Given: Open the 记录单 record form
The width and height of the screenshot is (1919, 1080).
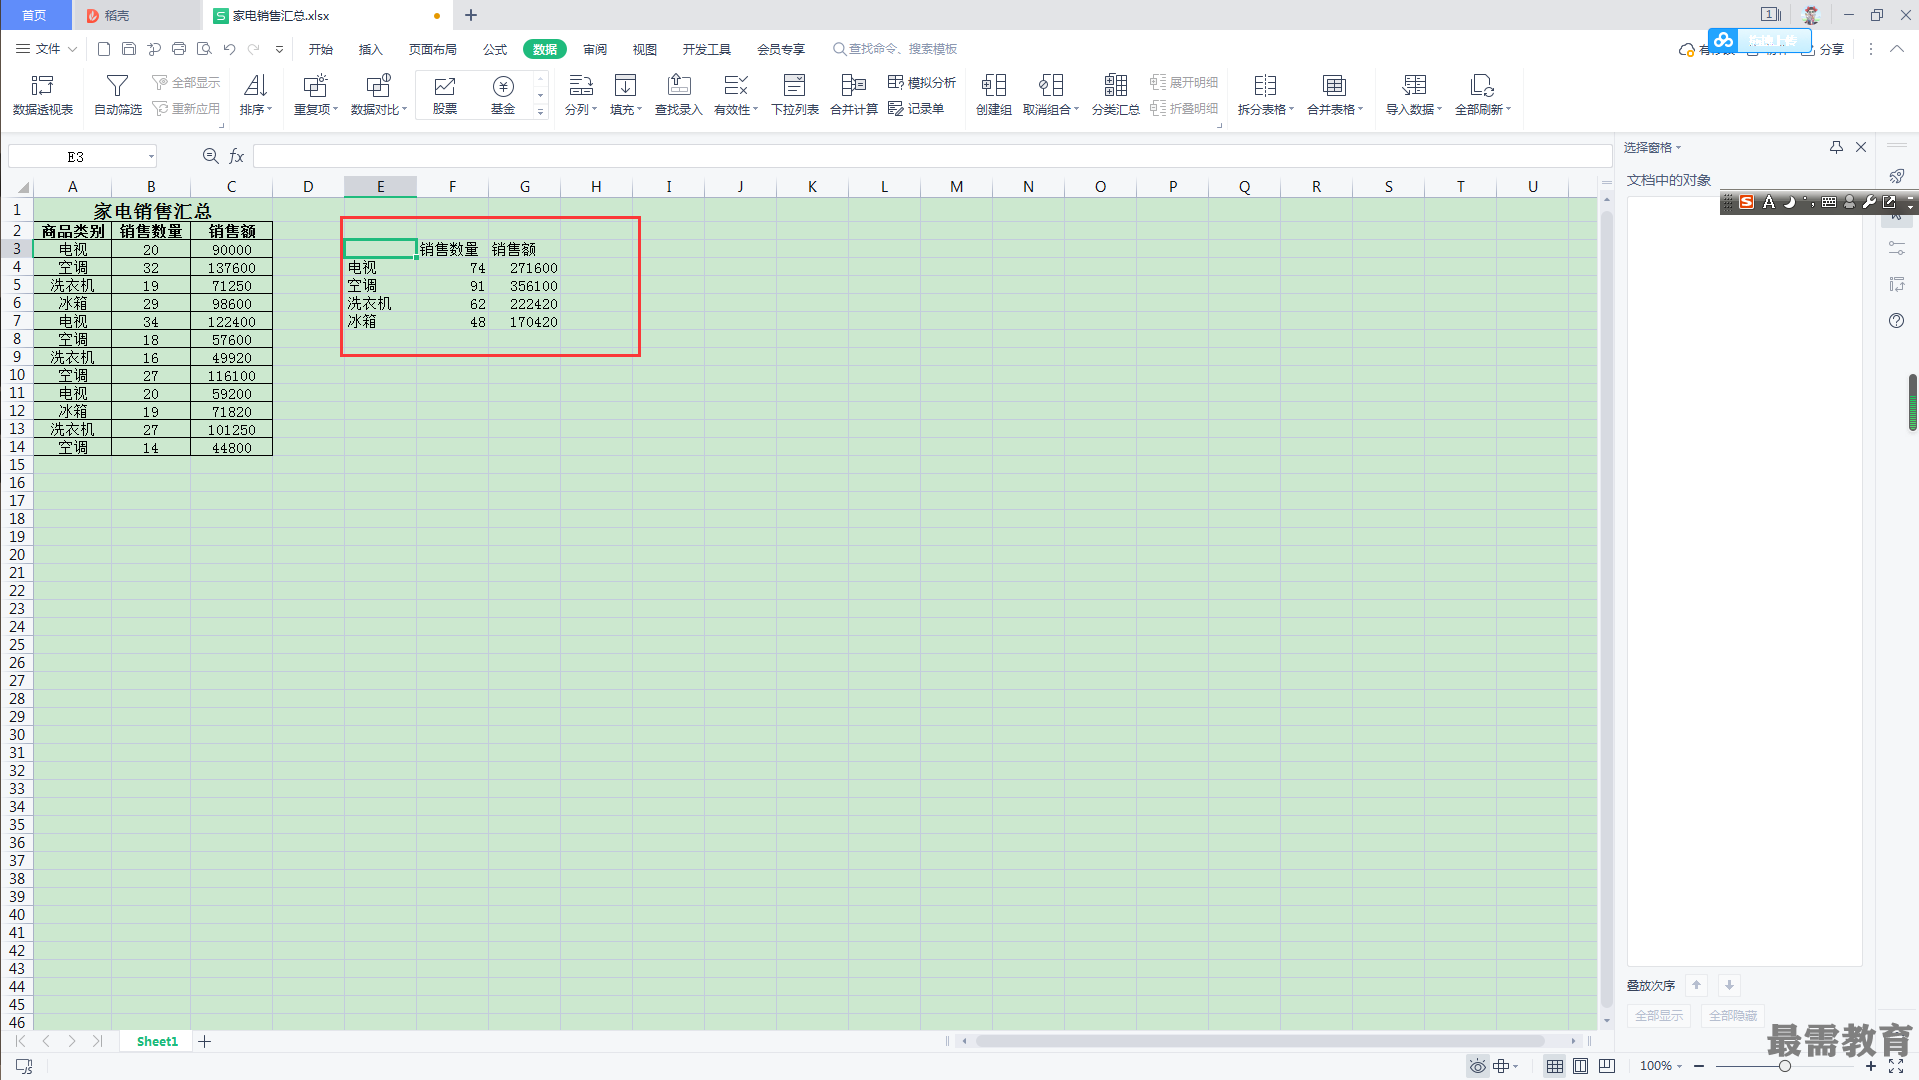Looking at the screenshot, I should pos(916,108).
